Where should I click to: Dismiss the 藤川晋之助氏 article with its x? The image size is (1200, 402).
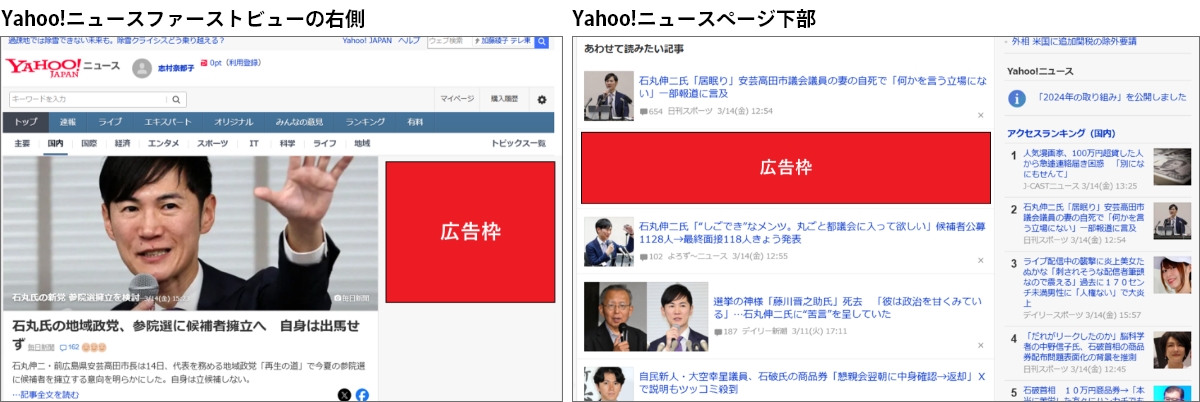[980, 344]
